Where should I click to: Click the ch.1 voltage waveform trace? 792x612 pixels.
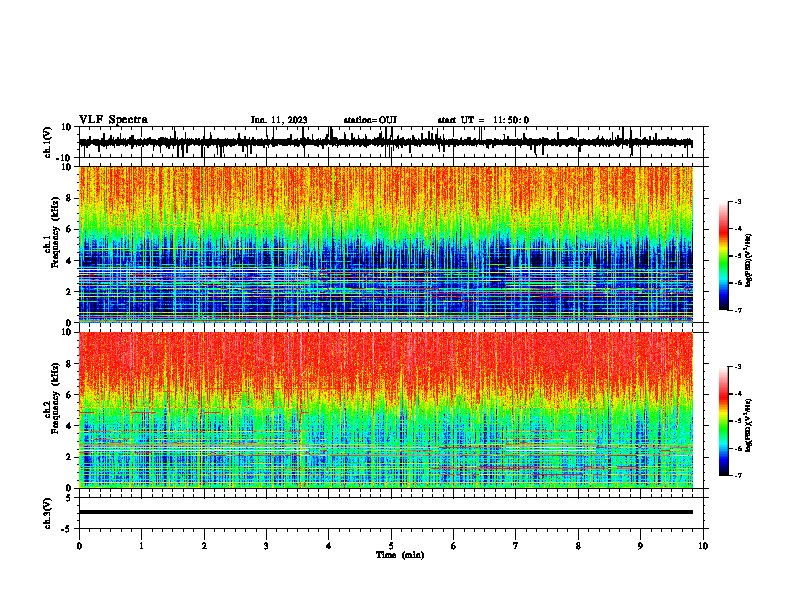386,142
